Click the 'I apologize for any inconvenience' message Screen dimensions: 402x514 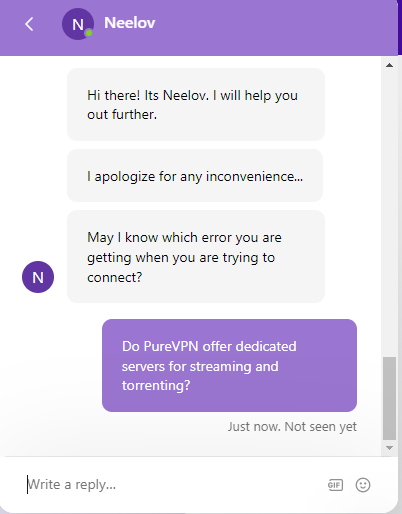tap(195, 176)
